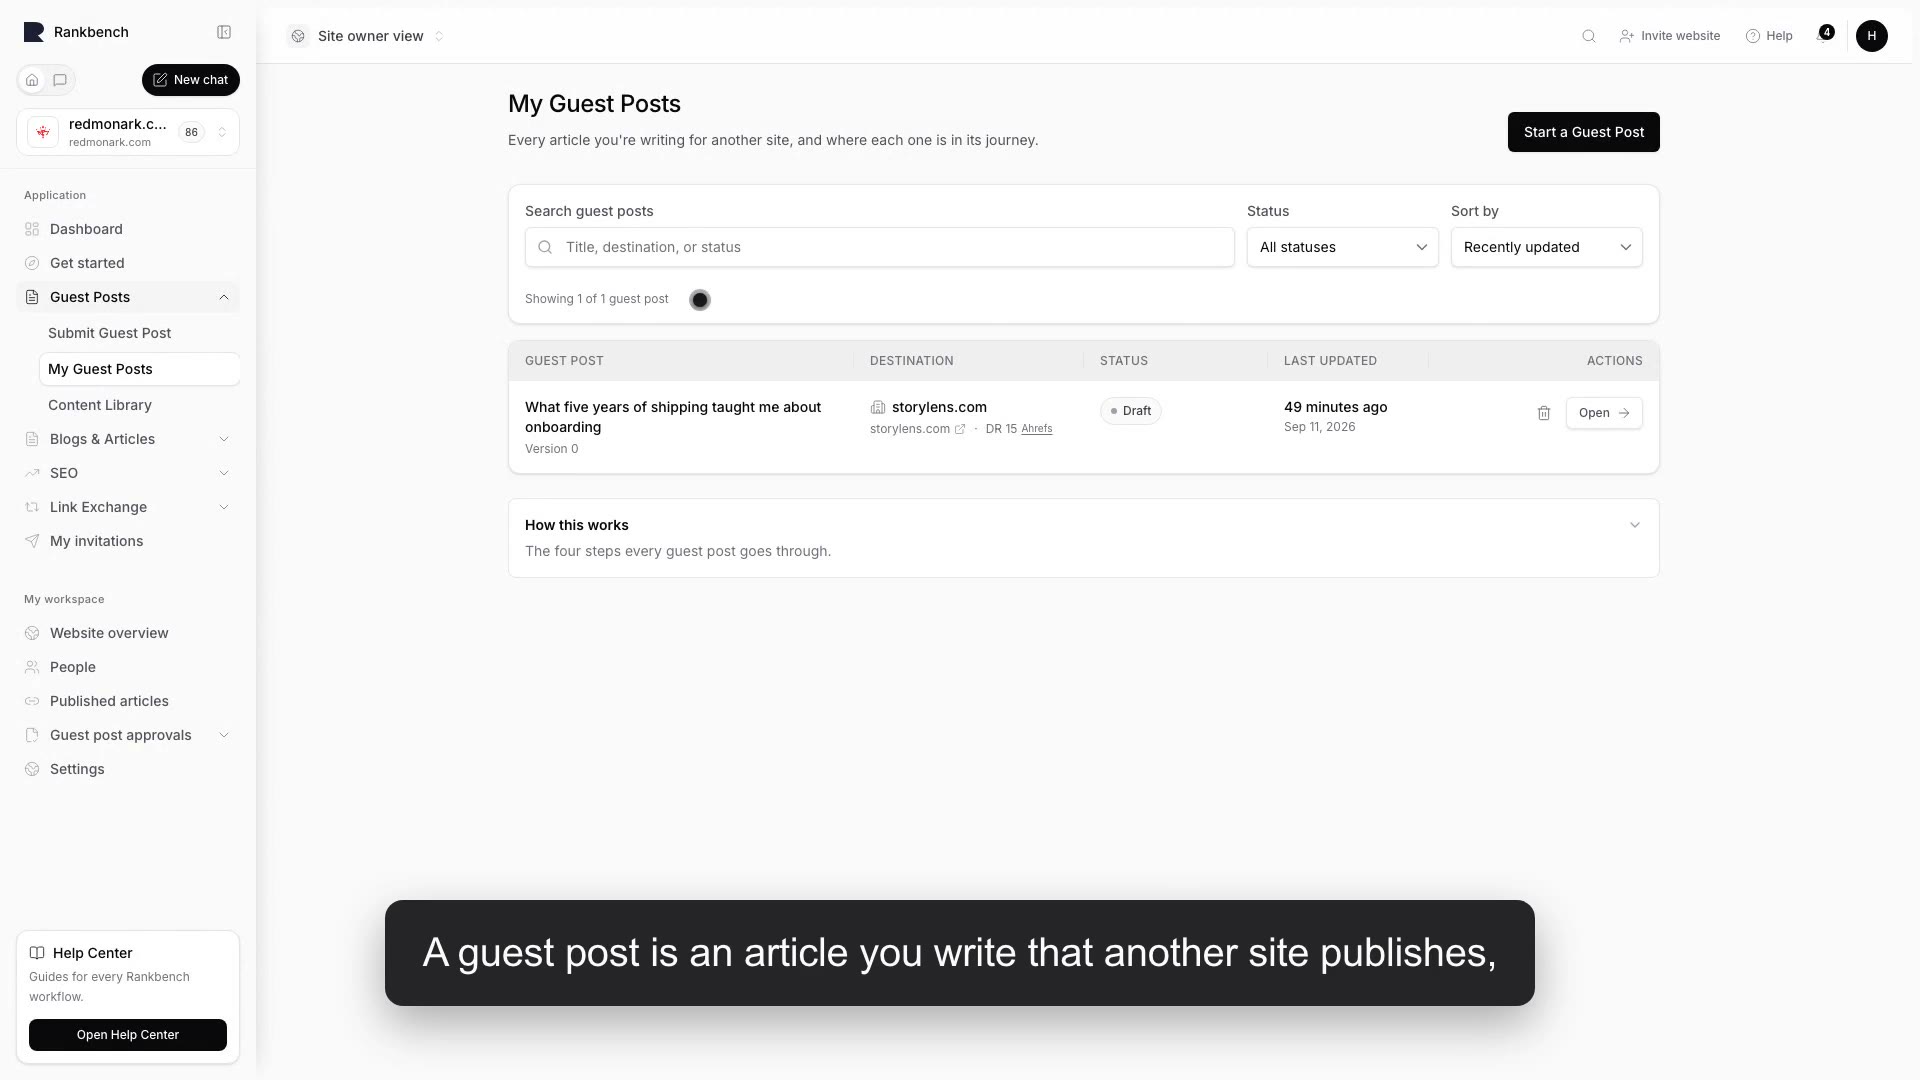Click the guest post title text
The width and height of the screenshot is (1920, 1080).
click(673, 417)
